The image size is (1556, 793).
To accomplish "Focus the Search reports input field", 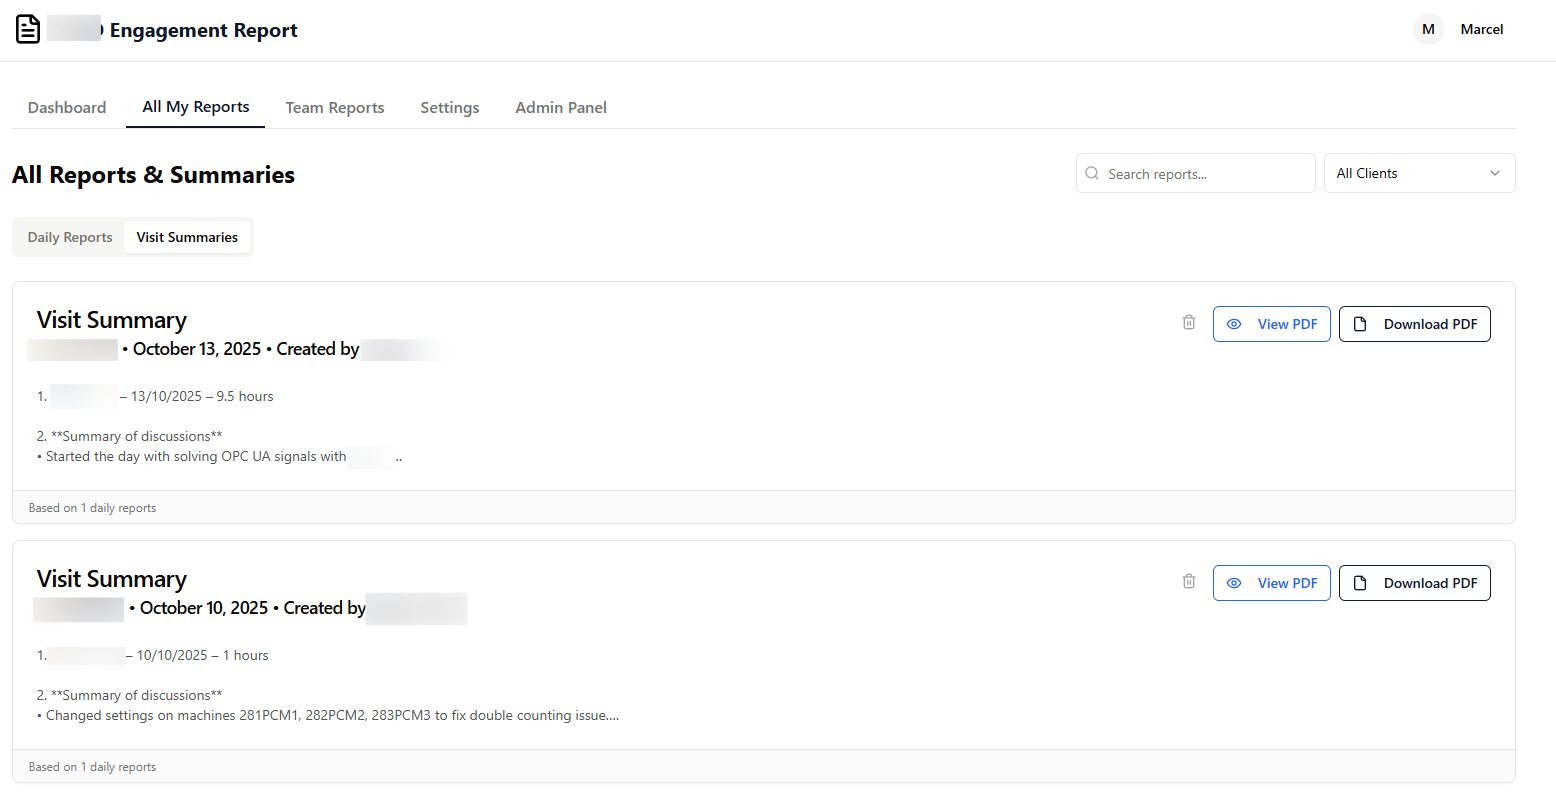I will coord(1205,174).
